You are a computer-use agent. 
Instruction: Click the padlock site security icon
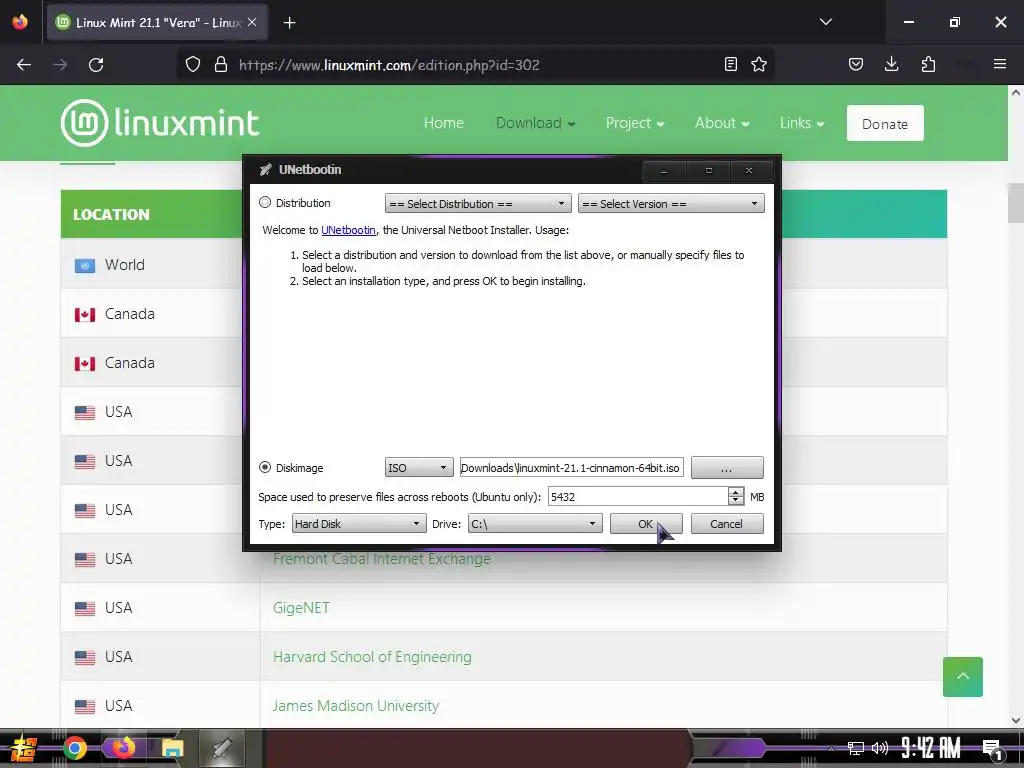(x=221, y=65)
